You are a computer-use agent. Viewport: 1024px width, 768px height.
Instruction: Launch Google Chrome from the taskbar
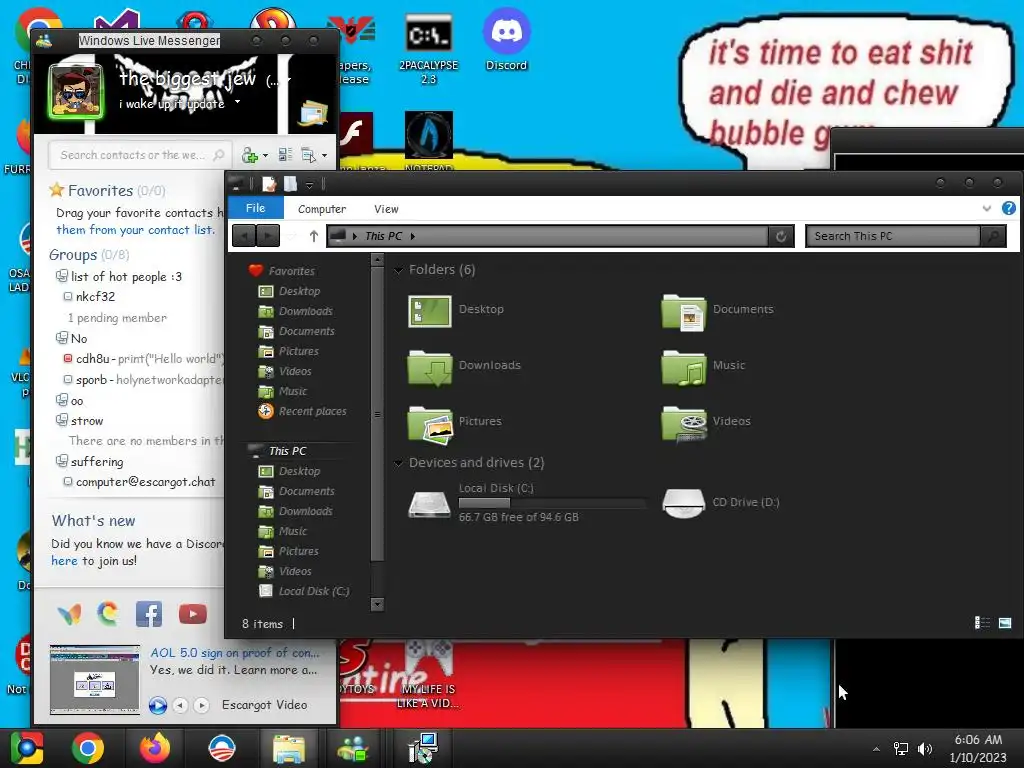point(88,748)
